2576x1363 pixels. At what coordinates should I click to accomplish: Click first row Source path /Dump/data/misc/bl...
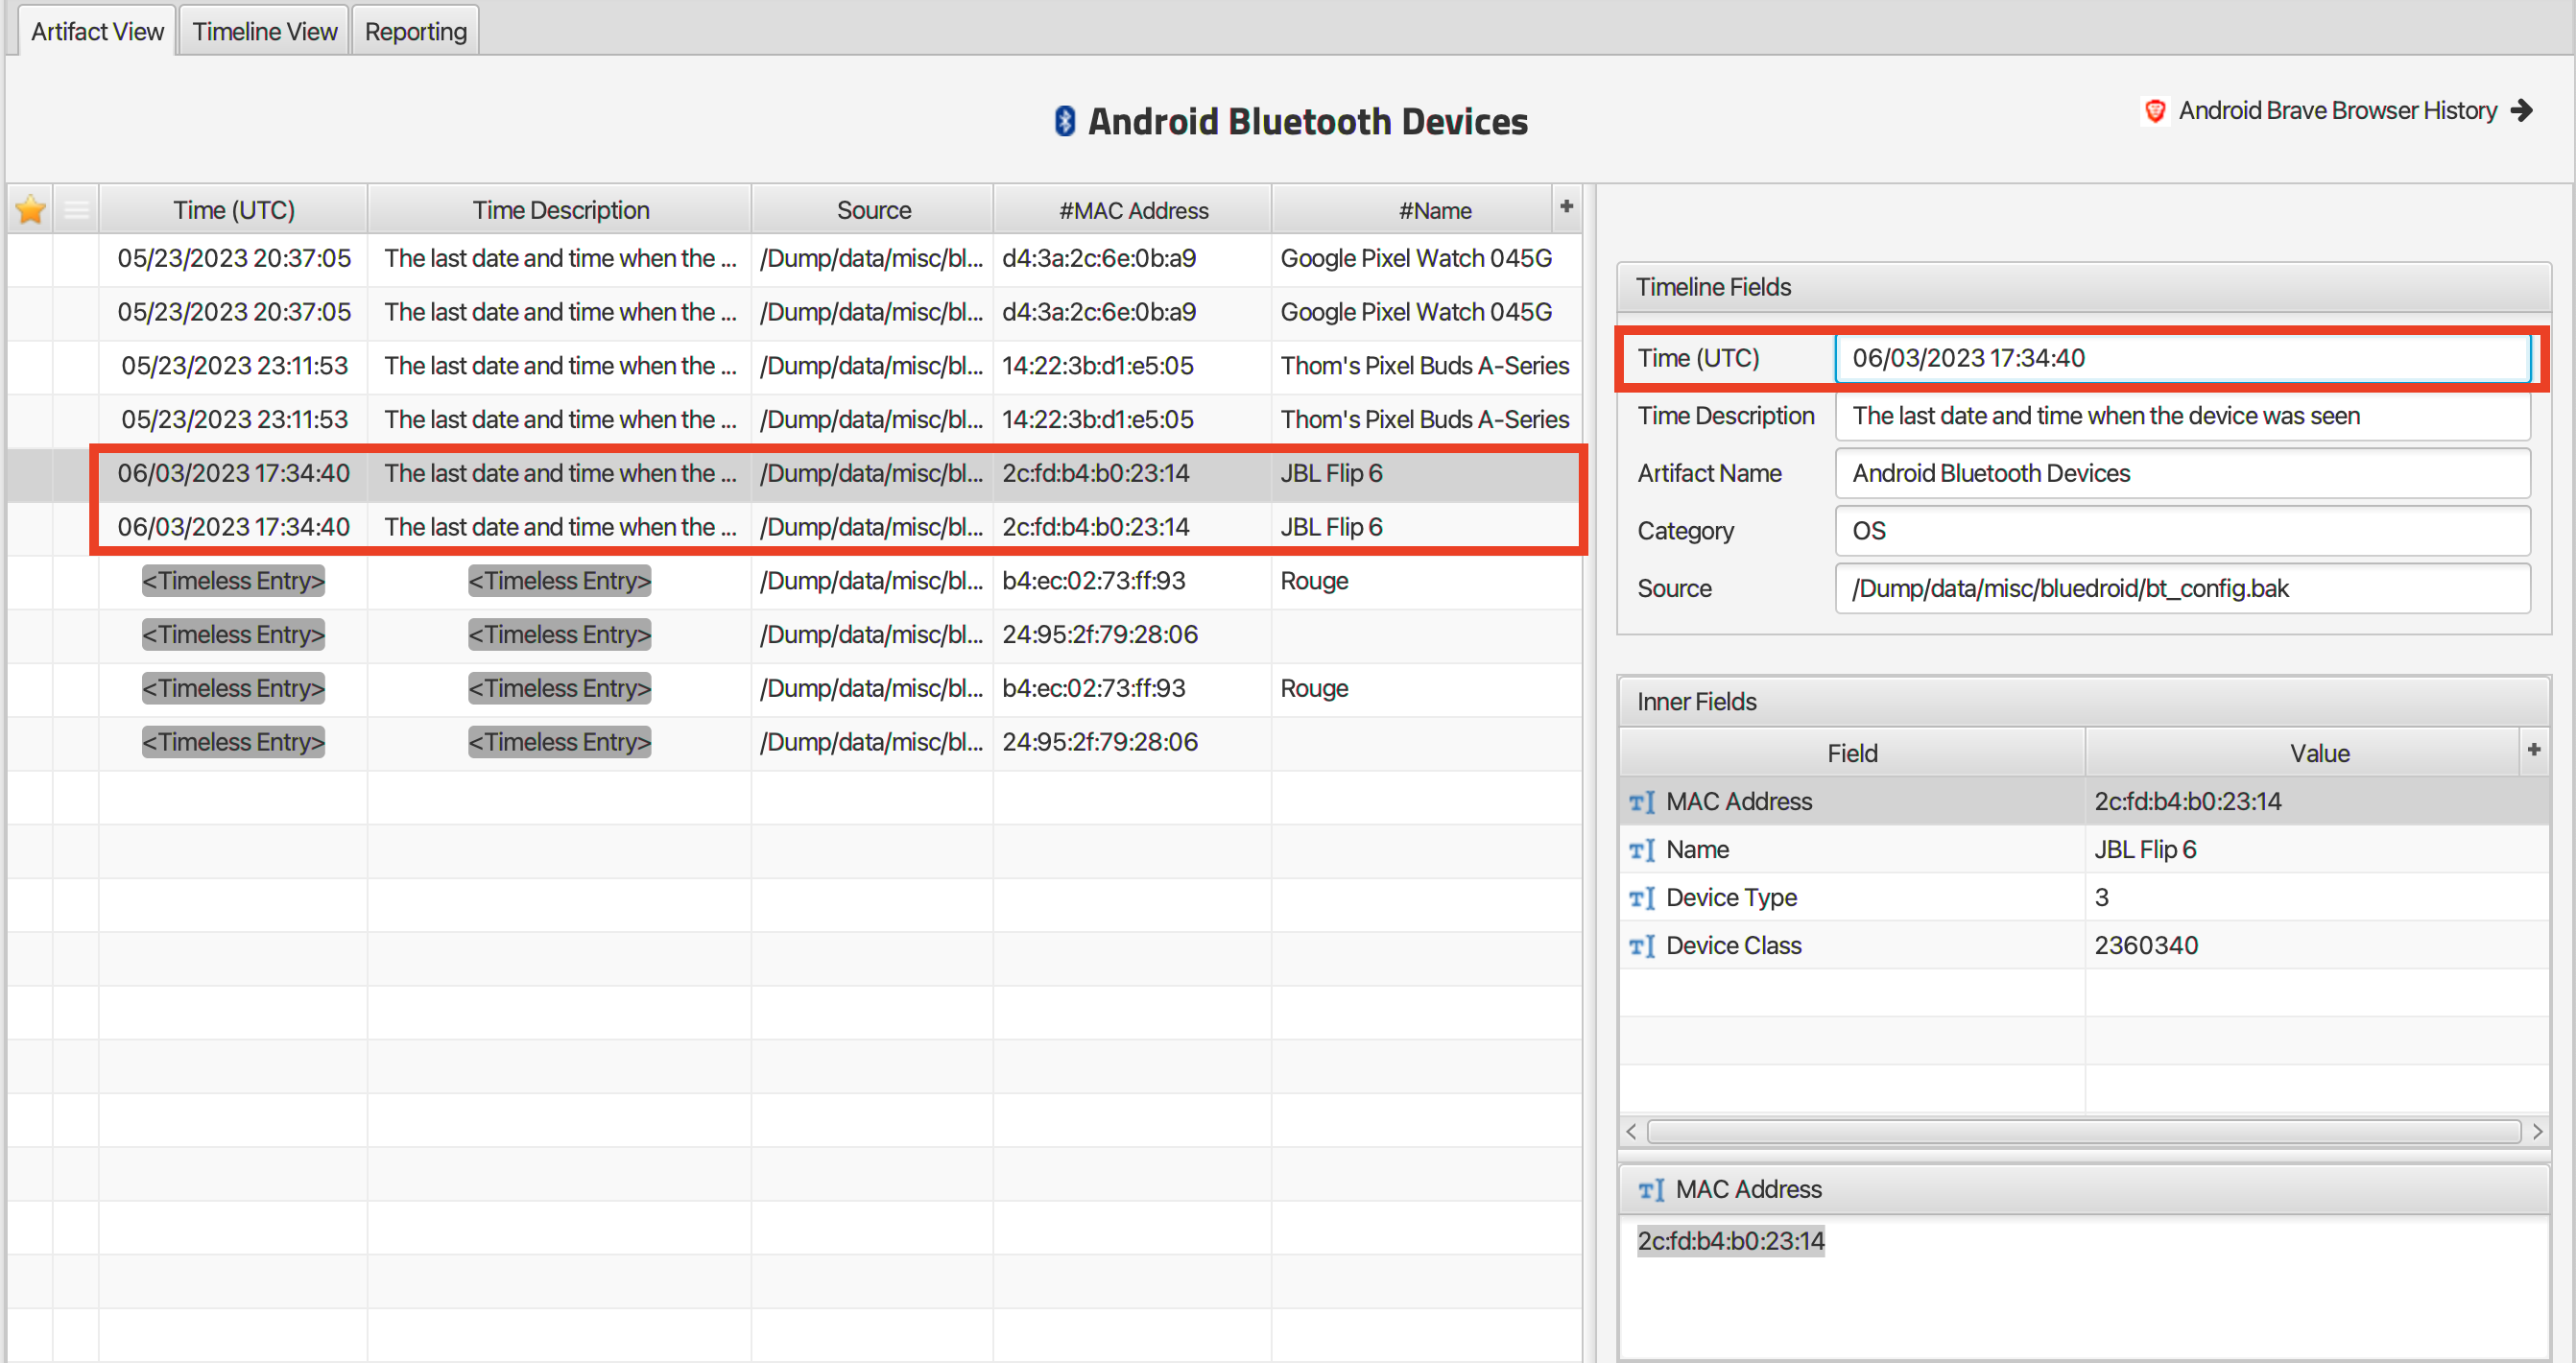[x=872, y=258]
